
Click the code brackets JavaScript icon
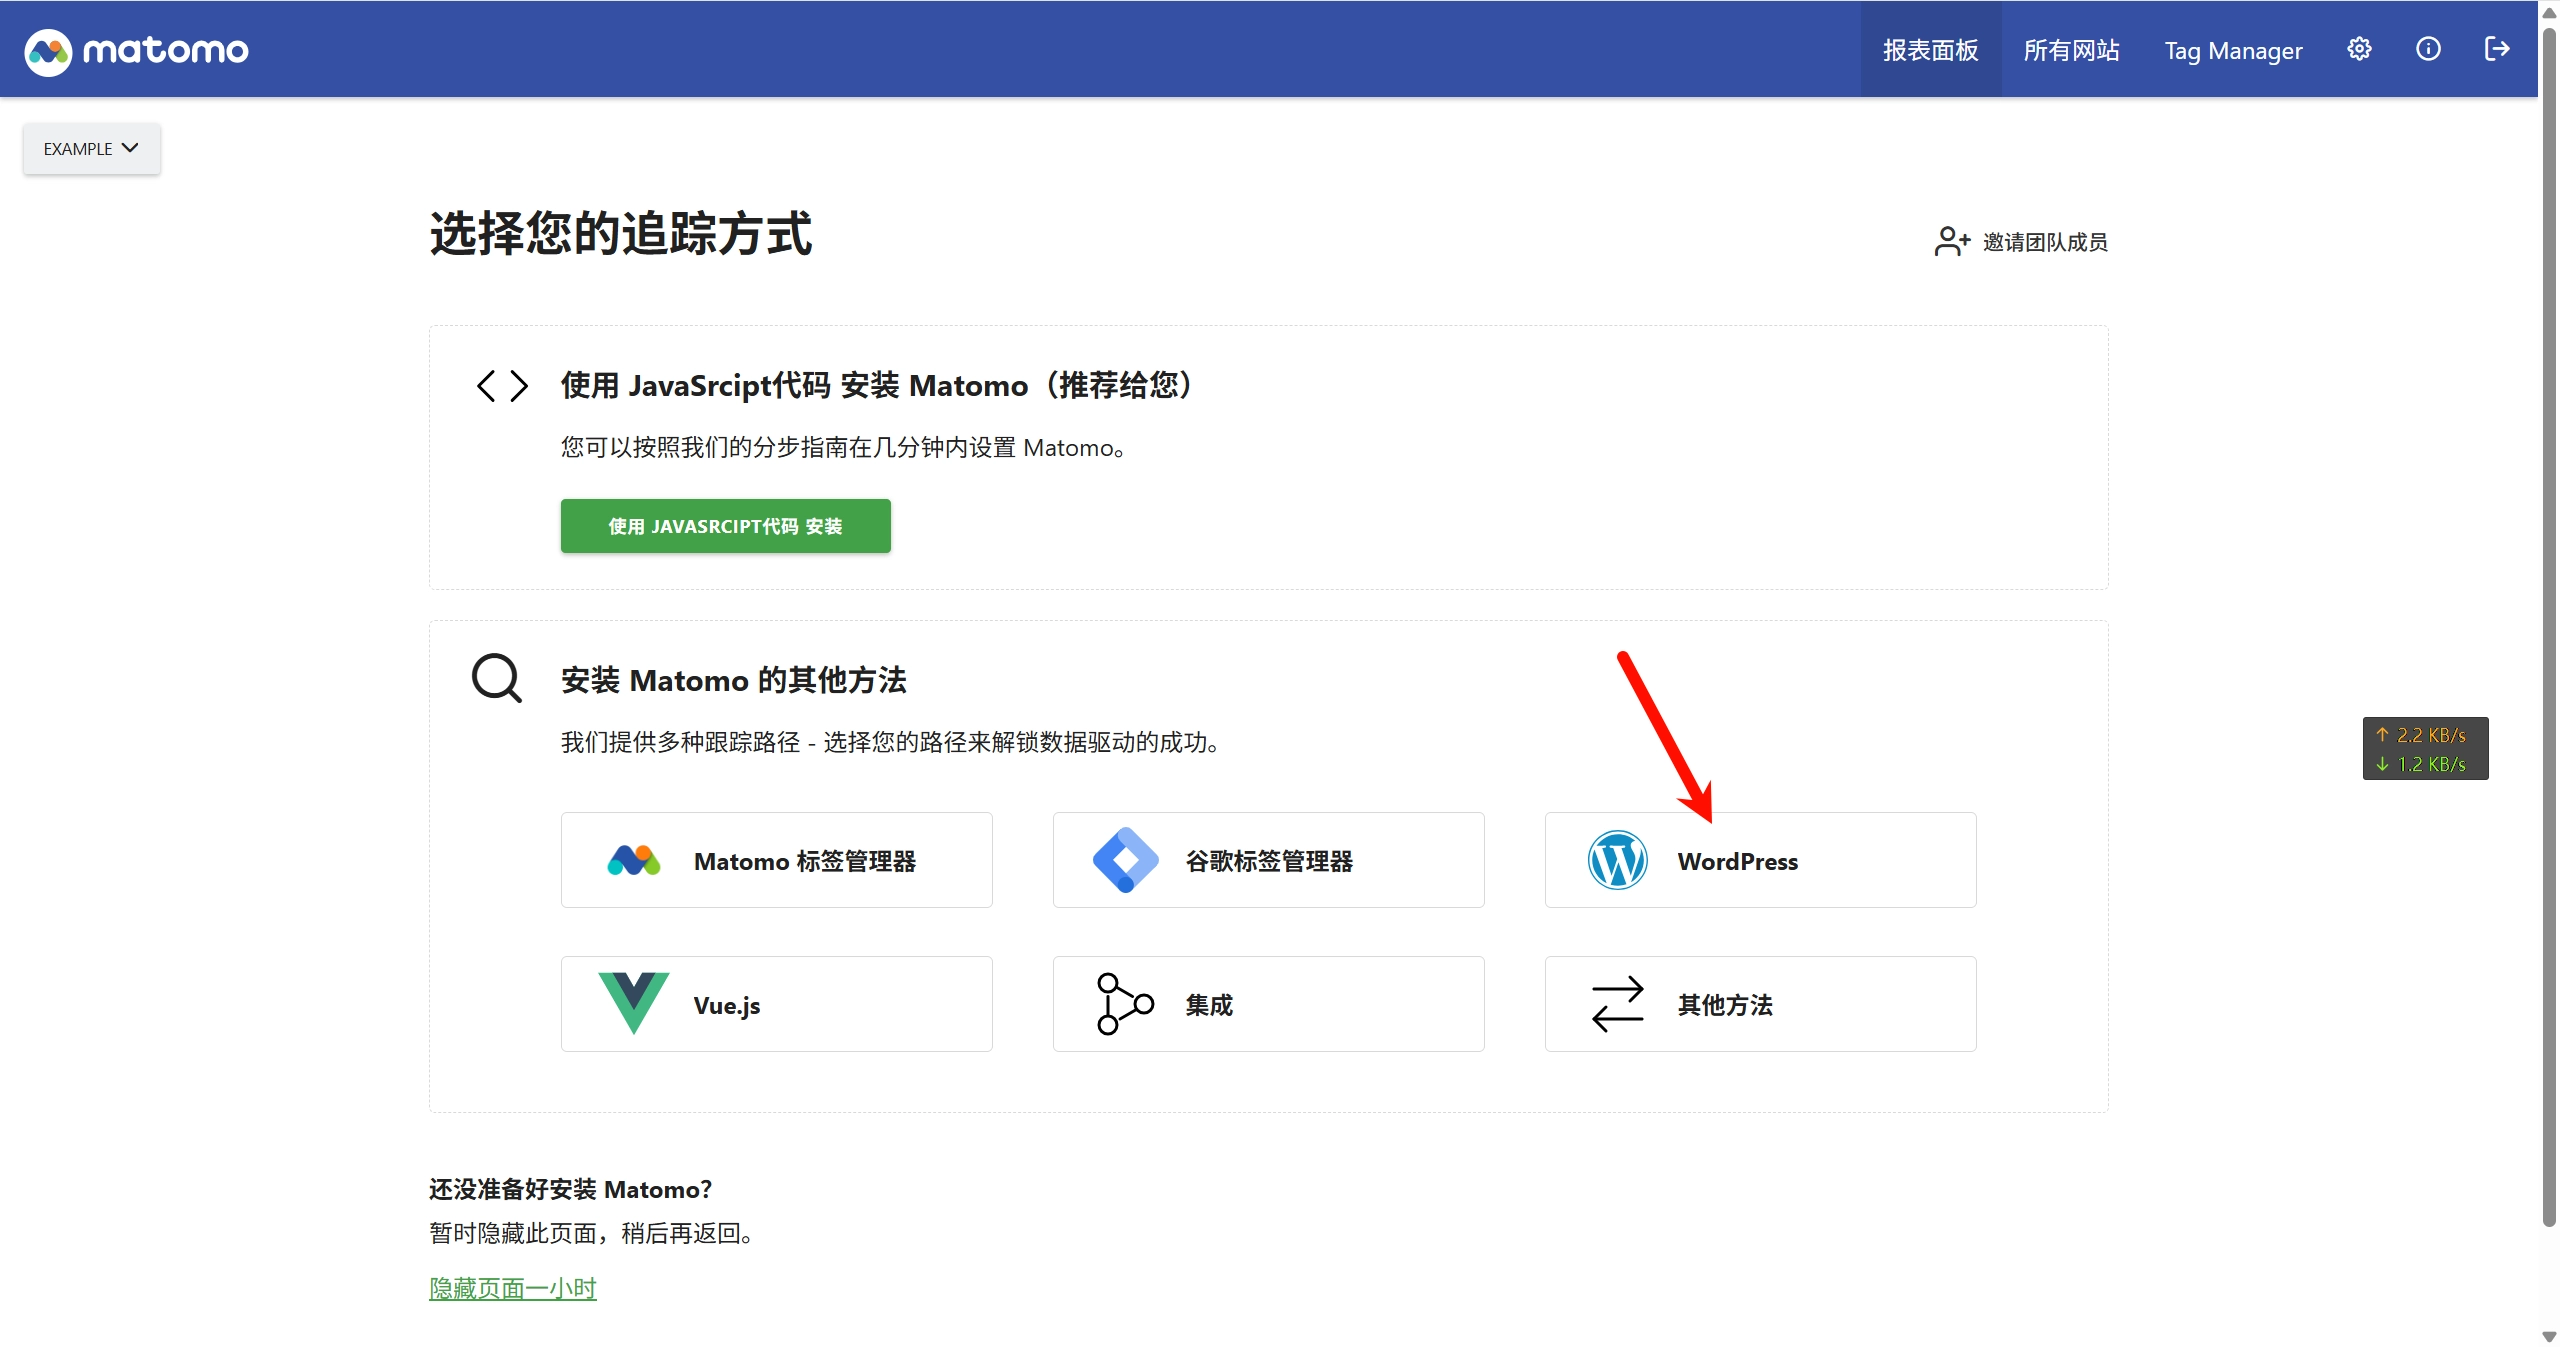(x=502, y=386)
